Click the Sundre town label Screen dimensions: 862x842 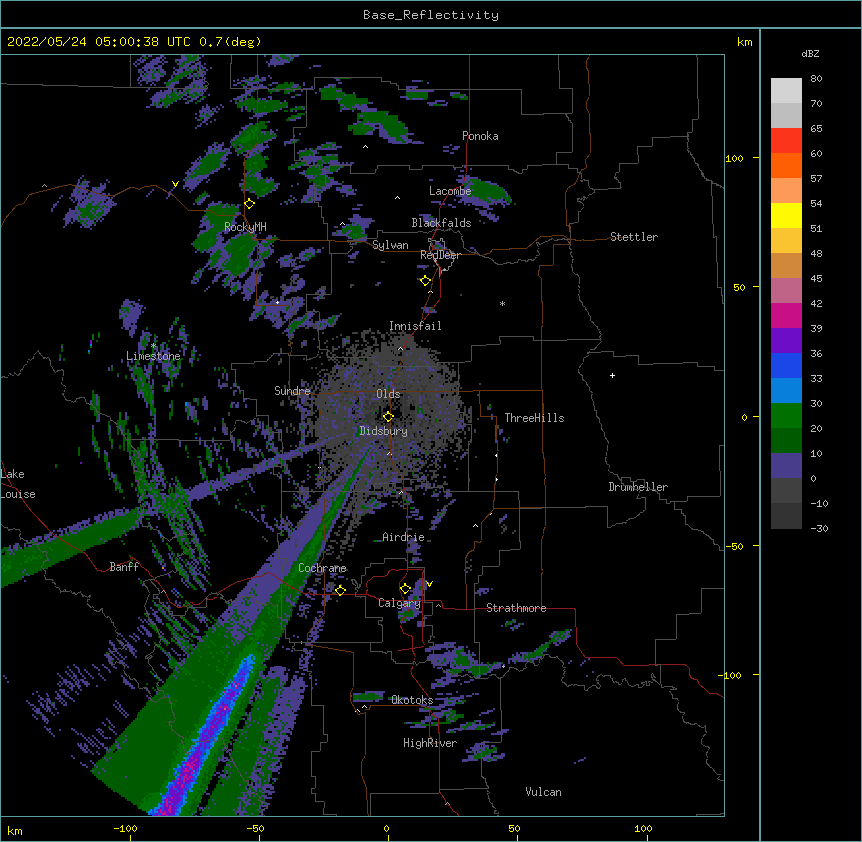pos(292,391)
